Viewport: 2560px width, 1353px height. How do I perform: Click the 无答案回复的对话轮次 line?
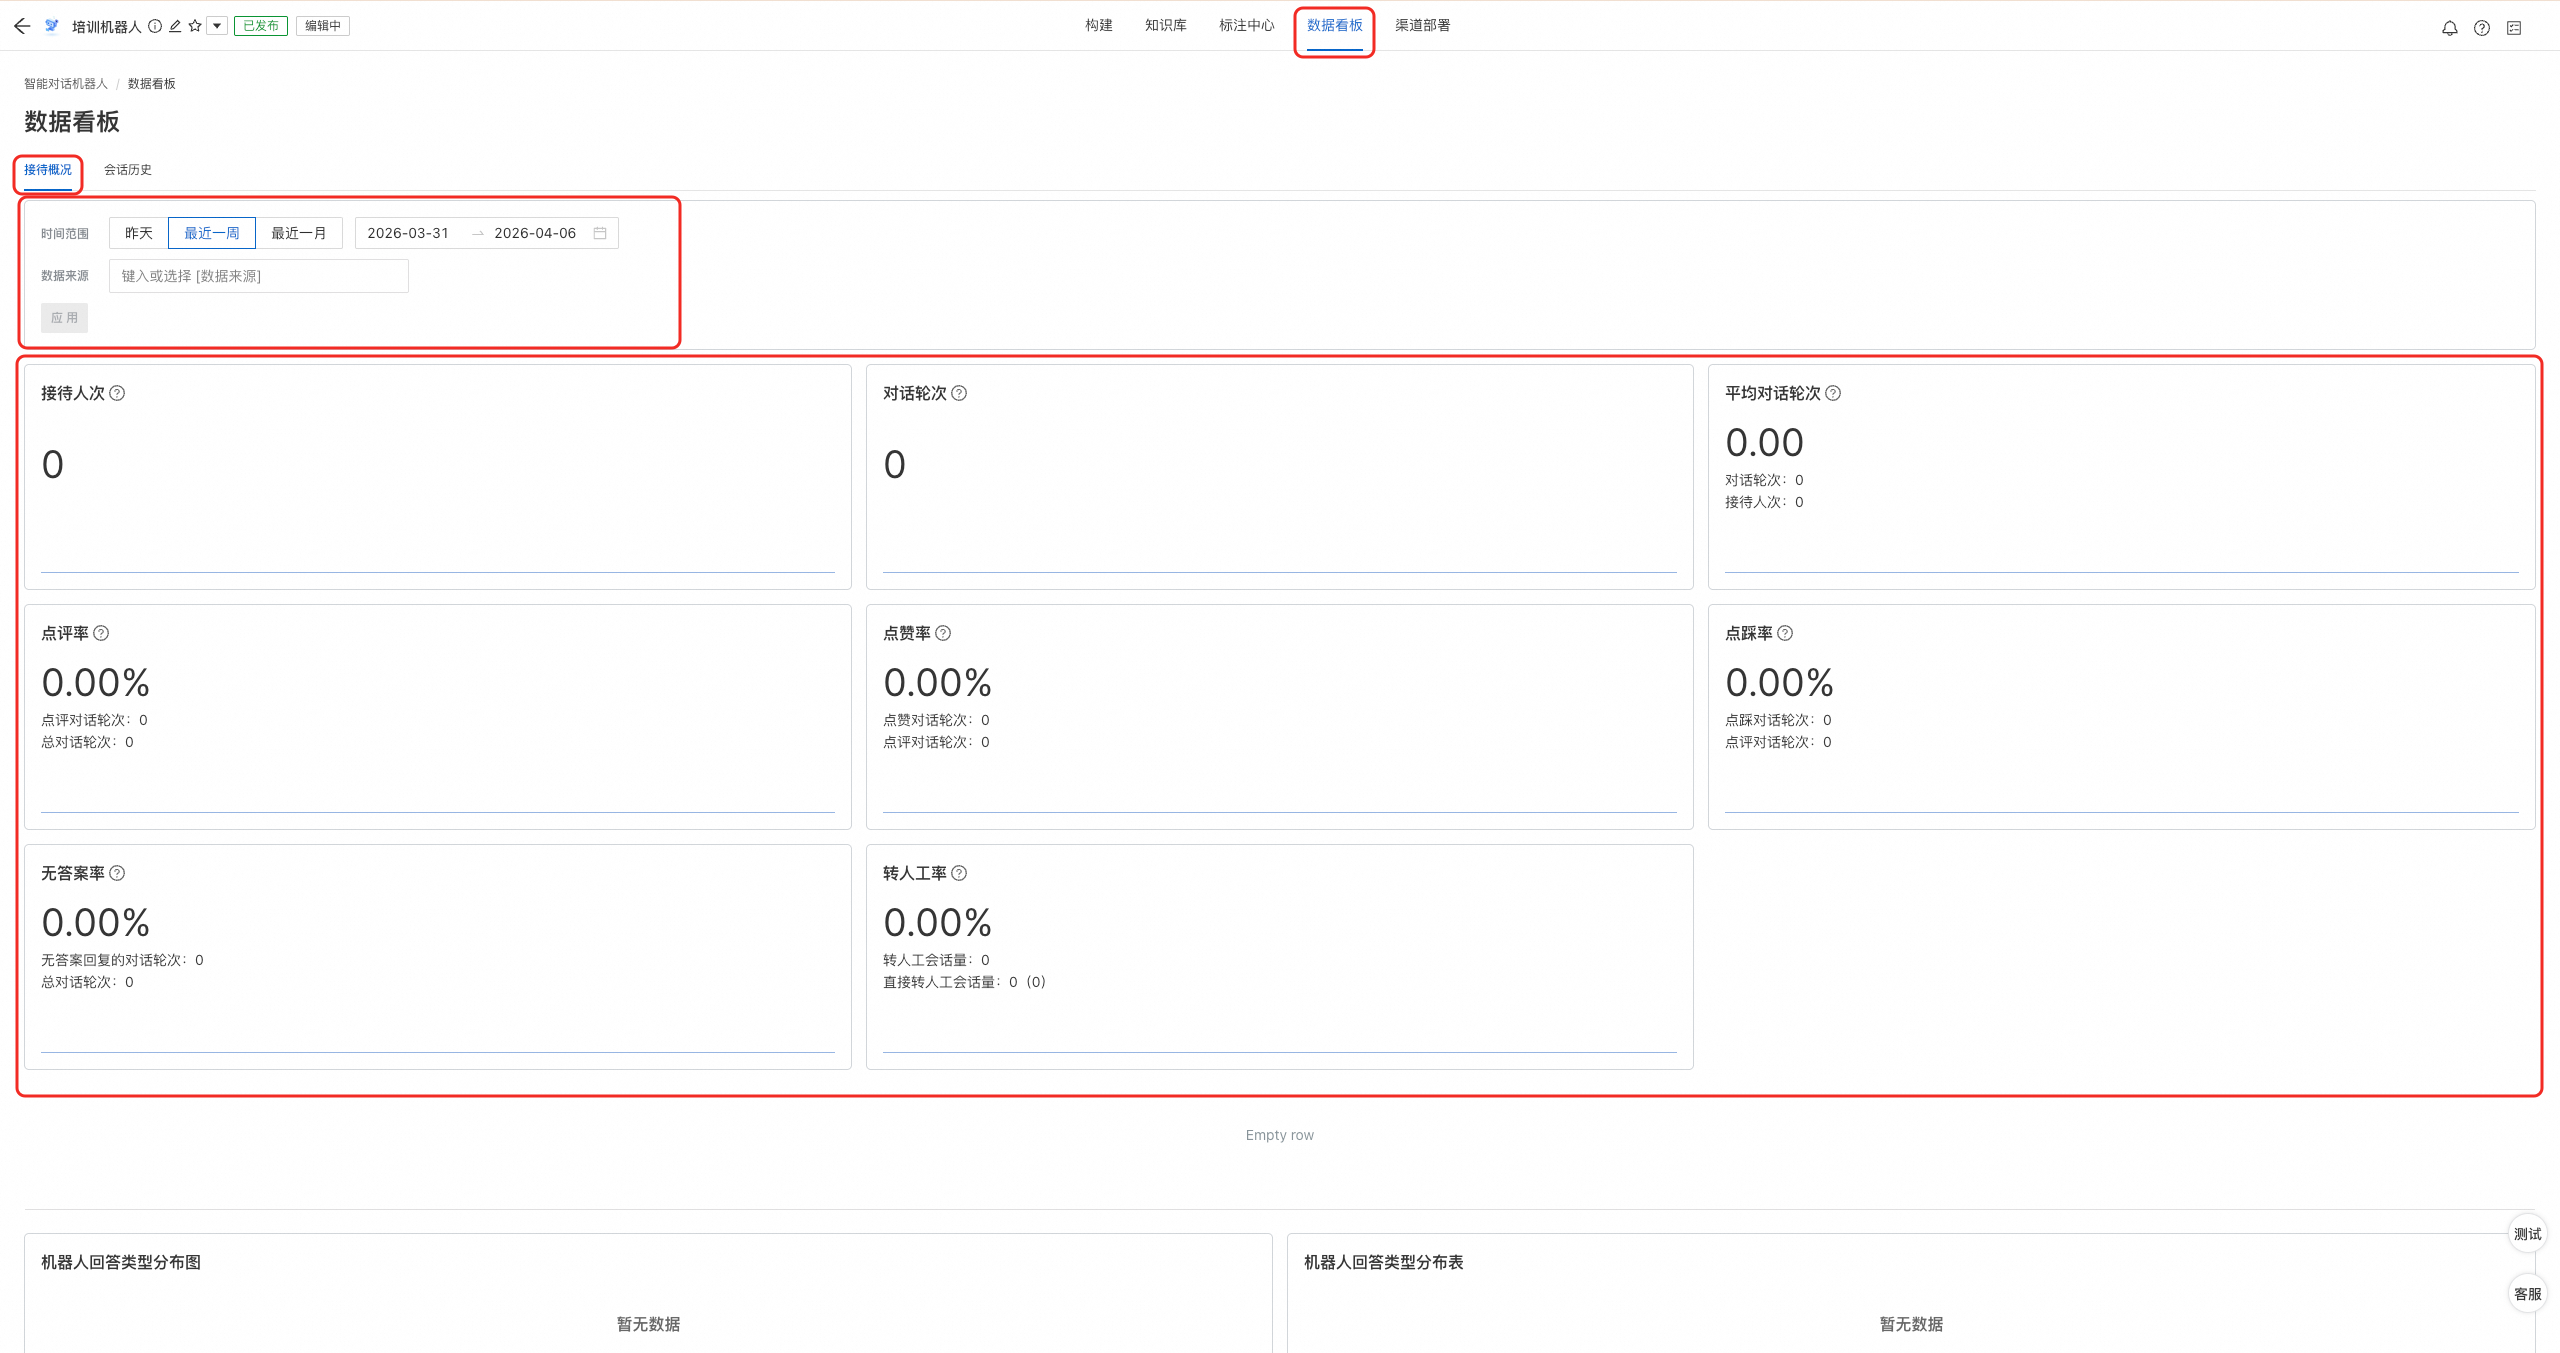122,960
